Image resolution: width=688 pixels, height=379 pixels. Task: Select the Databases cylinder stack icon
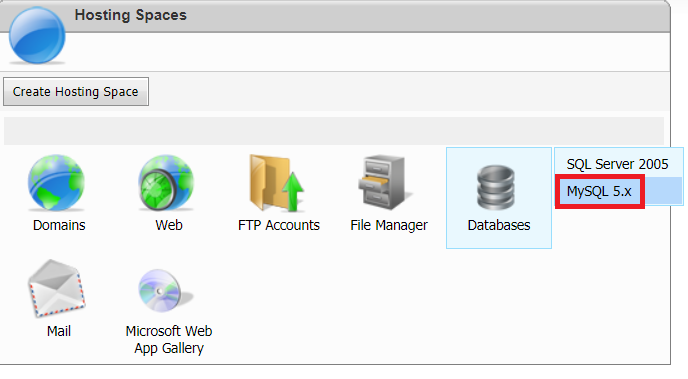point(495,187)
